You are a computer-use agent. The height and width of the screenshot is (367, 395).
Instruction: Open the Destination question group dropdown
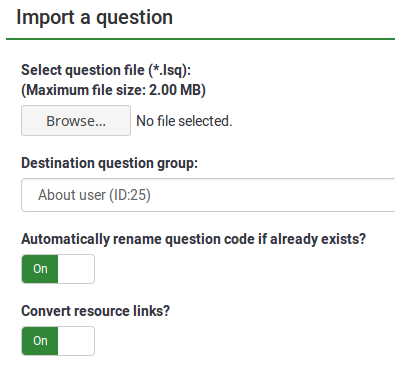pos(208,195)
